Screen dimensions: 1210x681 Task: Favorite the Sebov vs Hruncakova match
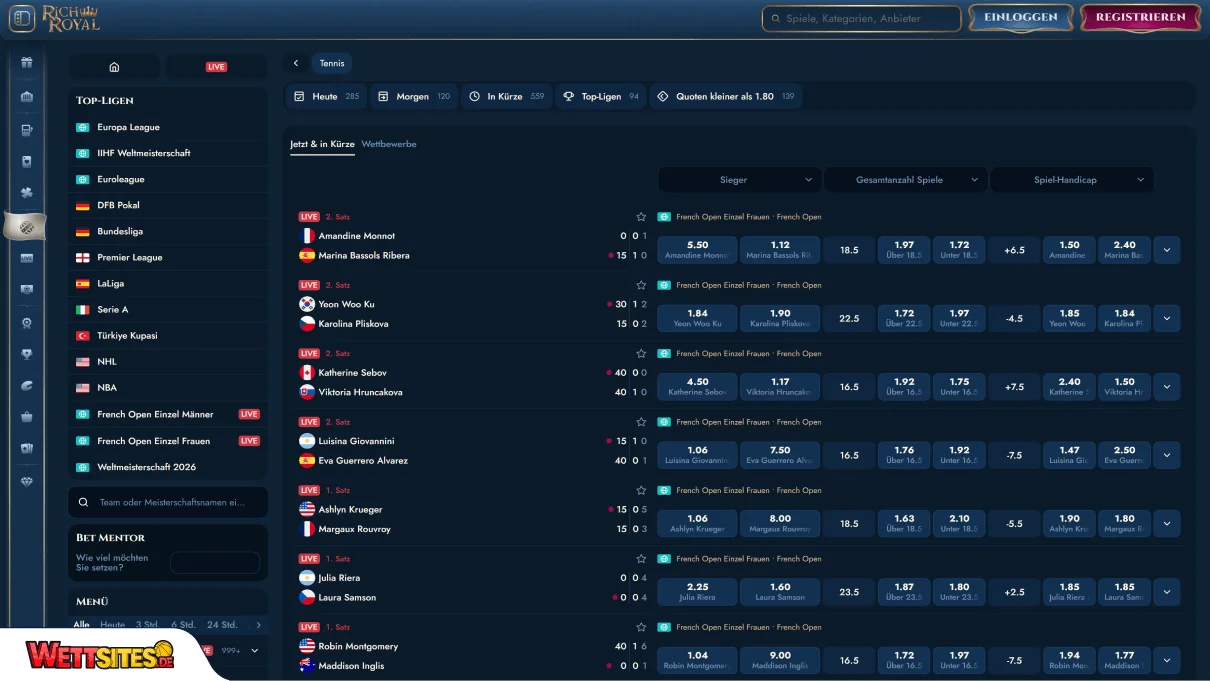(641, 354)
